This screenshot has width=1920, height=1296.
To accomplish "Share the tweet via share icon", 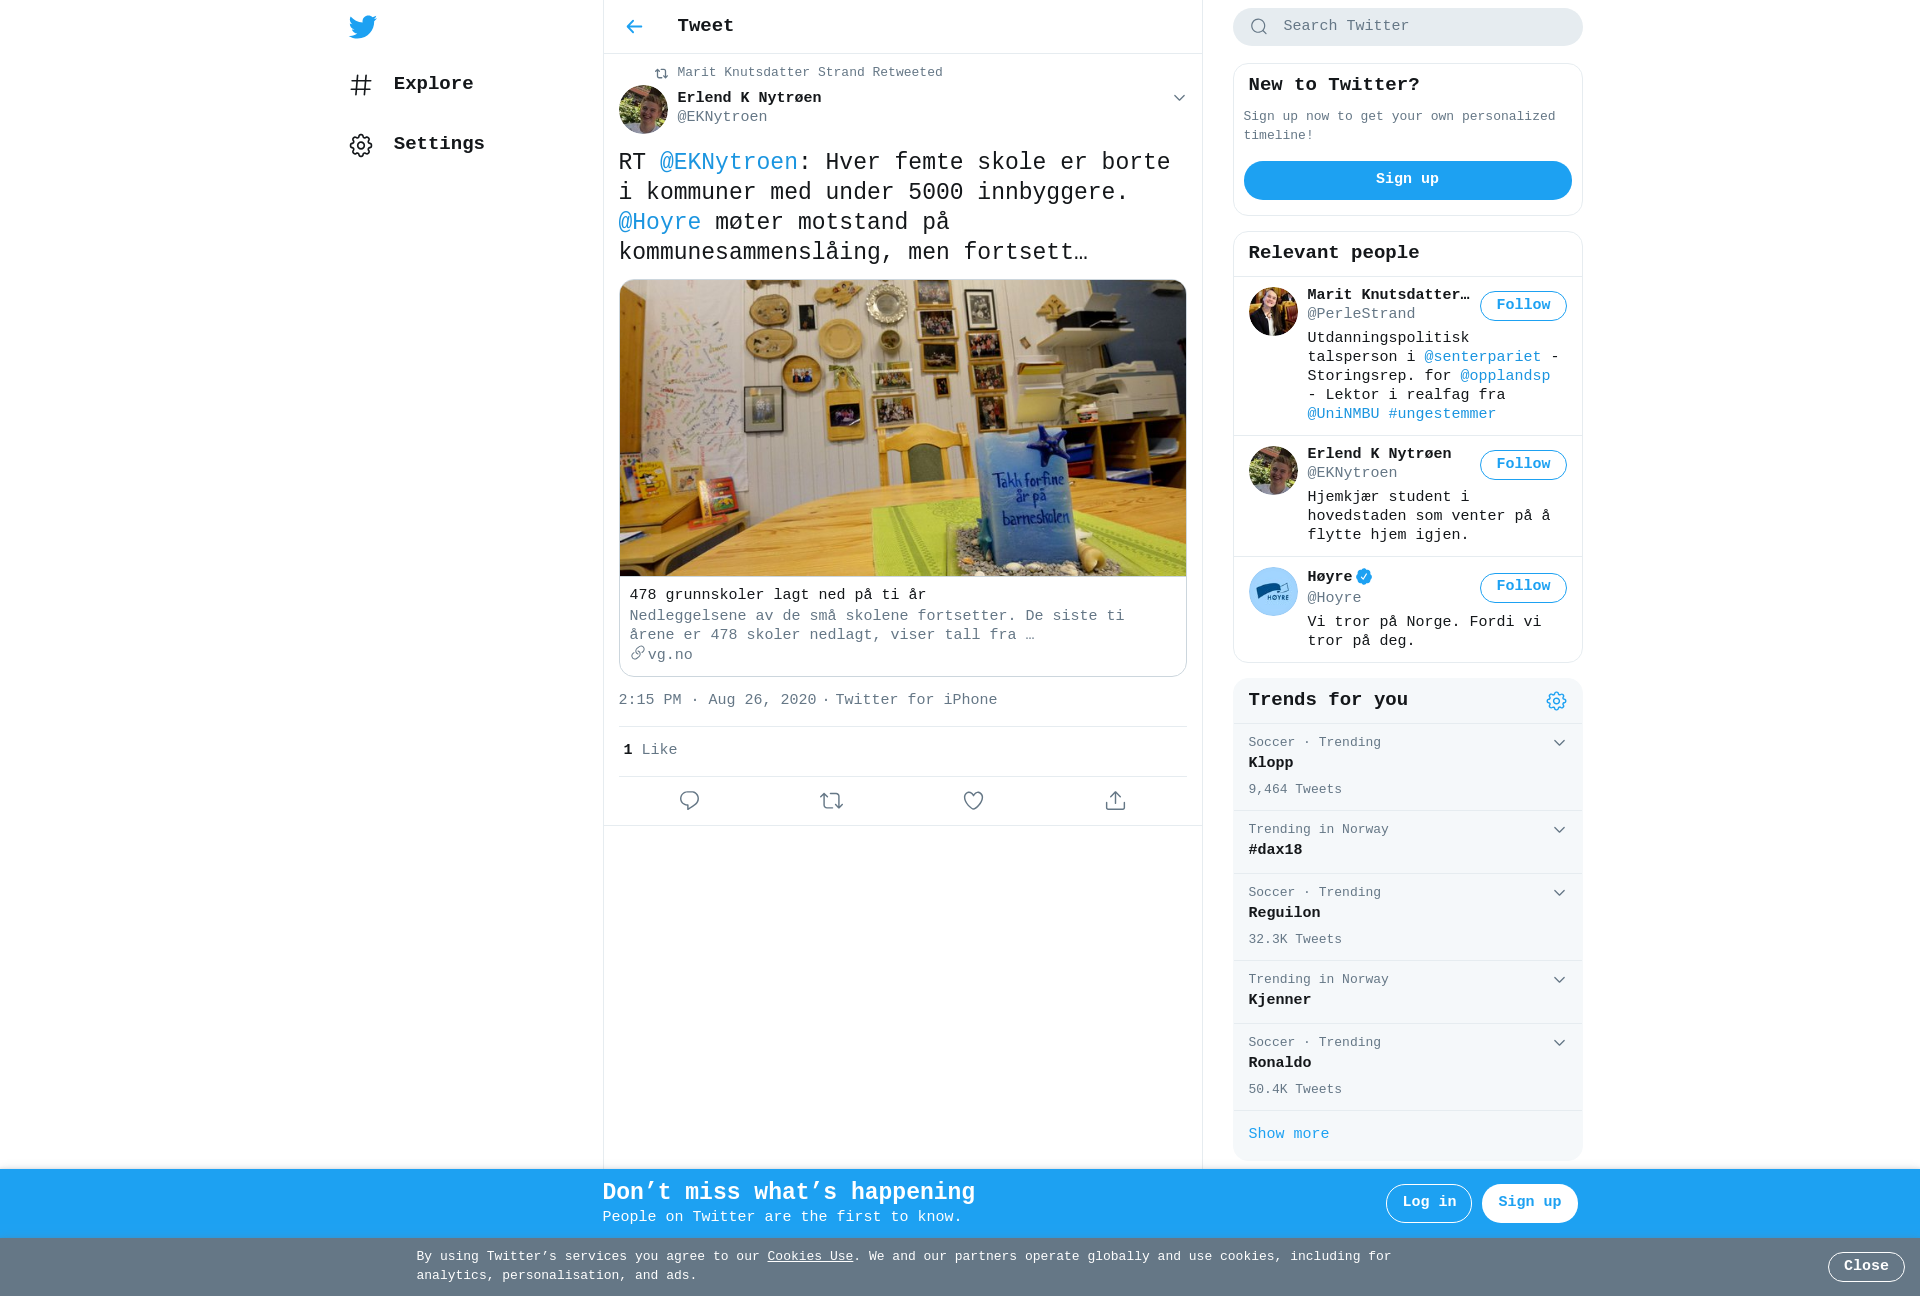I will click(x=1115, y=801).
